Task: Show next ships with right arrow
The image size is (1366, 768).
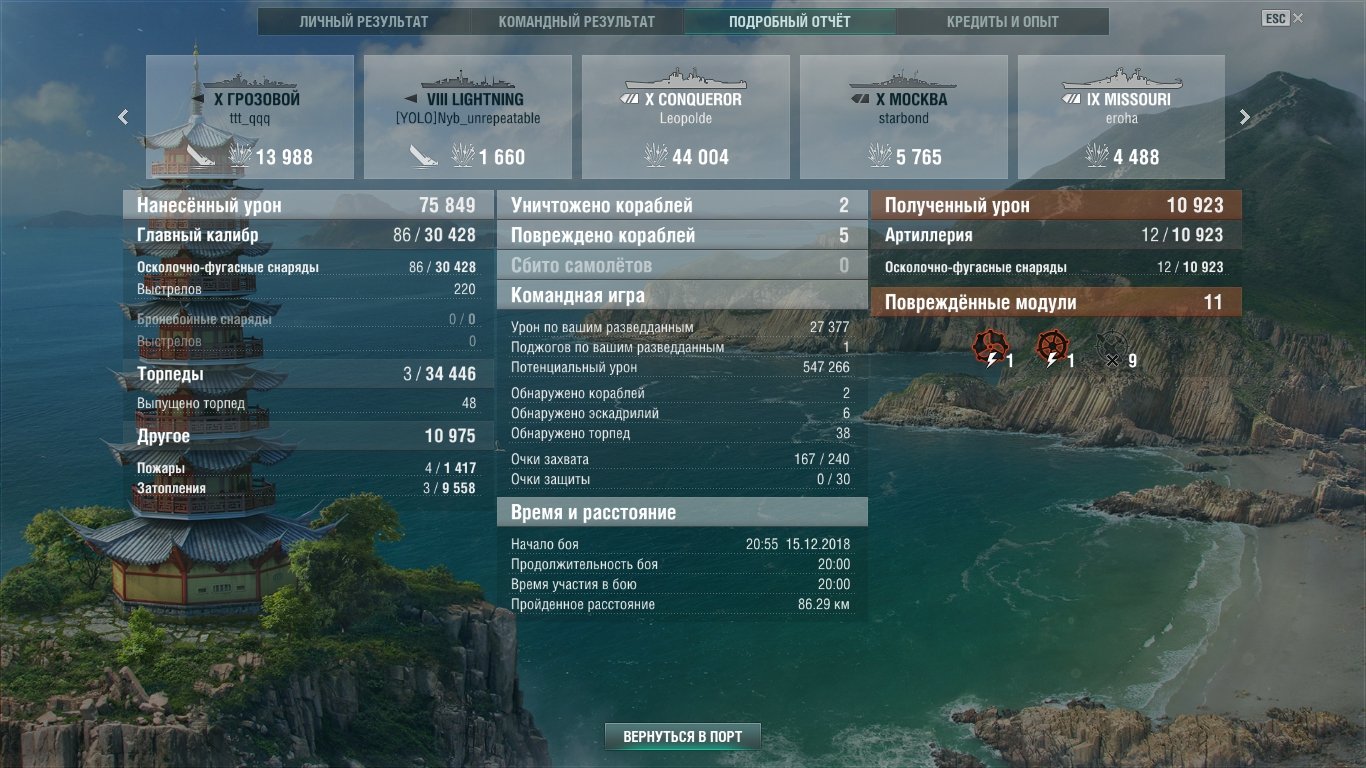Action: click(x=1245, y=117)
